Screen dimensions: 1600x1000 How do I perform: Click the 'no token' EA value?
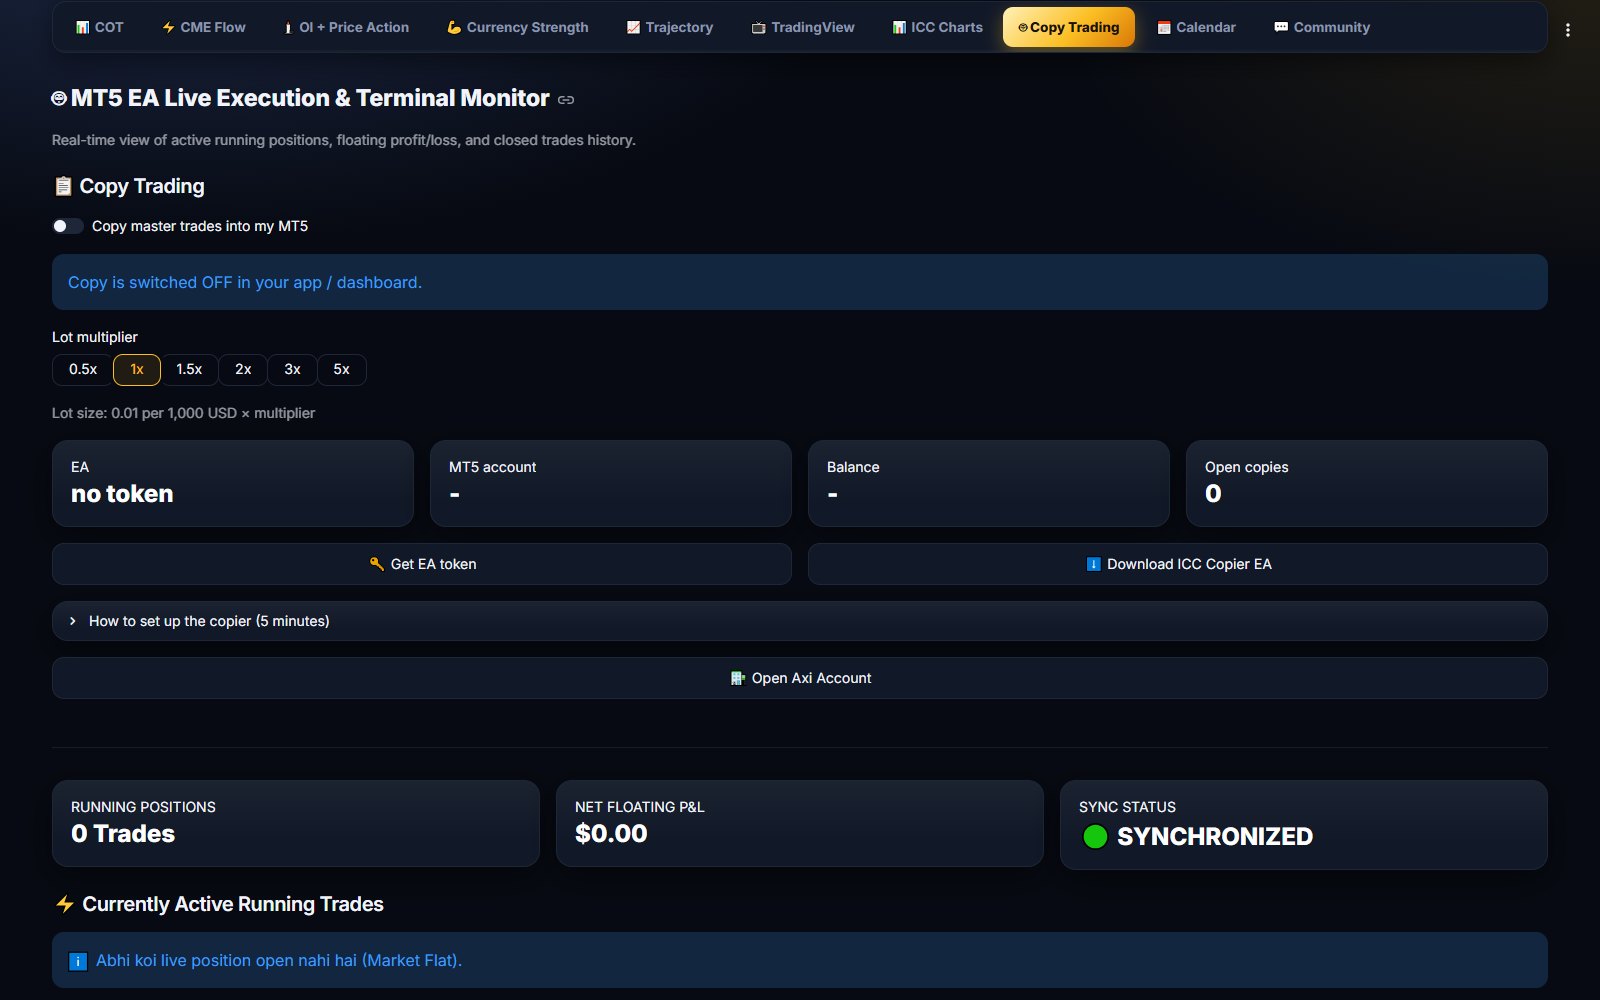(122, 494)
